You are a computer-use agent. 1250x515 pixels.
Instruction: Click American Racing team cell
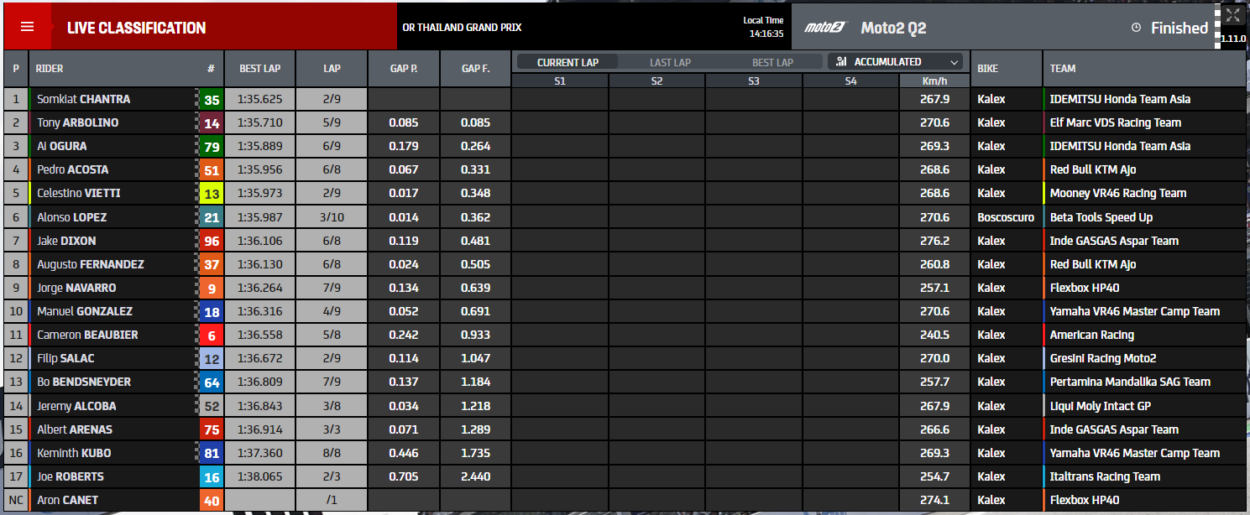(x=1092, y=335)
